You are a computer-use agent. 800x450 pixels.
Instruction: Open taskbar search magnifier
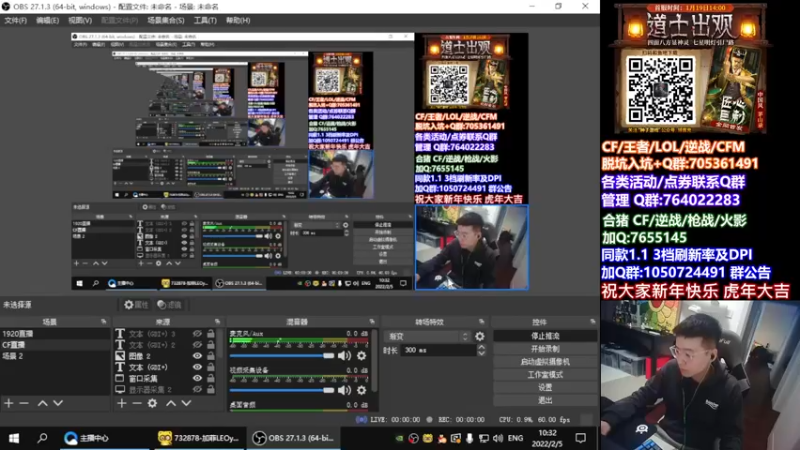(42, 438)
